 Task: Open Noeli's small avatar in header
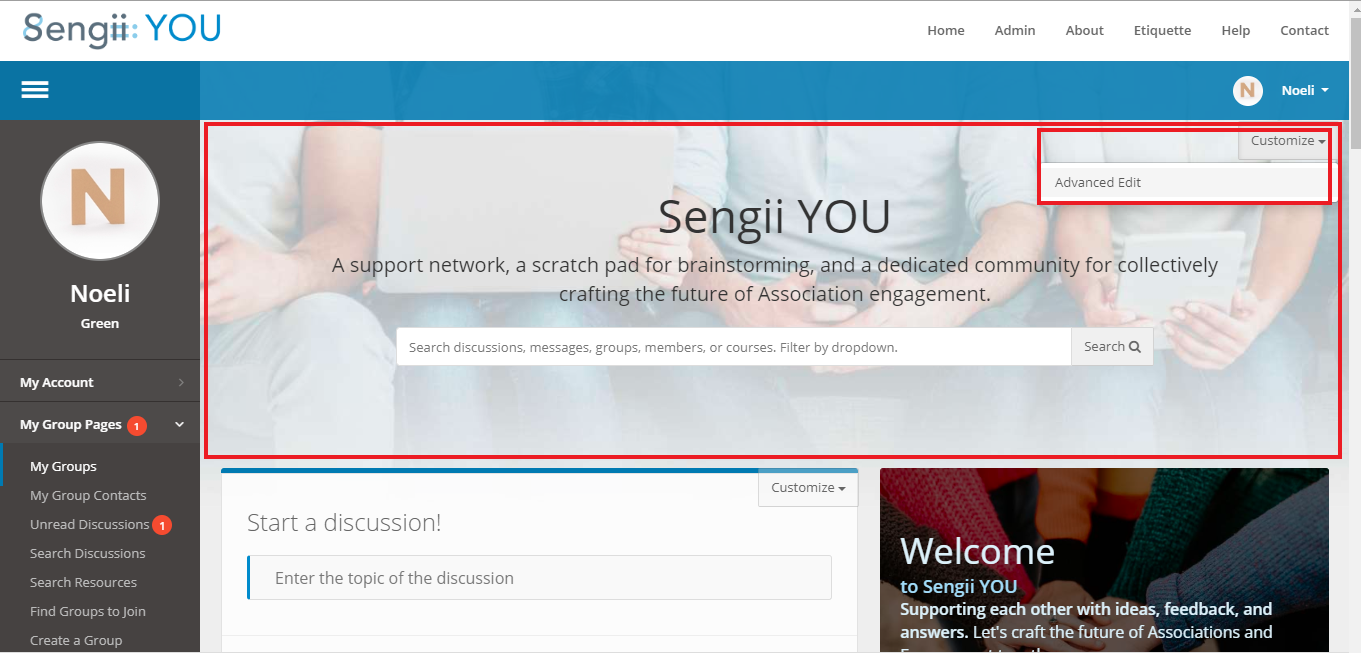pos(1247,91)
